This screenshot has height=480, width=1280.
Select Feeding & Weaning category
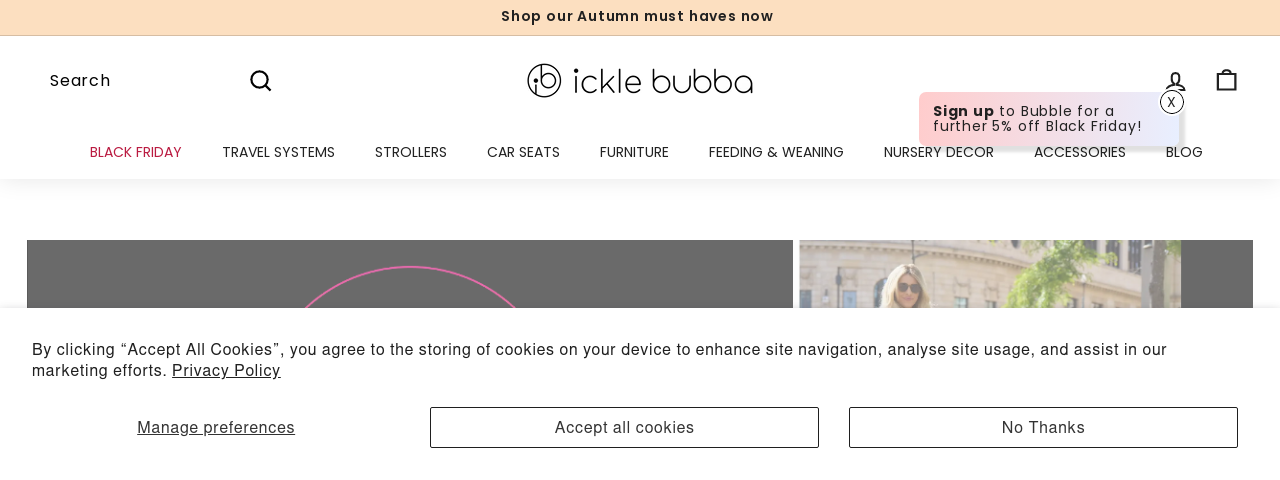click(776, 152)
